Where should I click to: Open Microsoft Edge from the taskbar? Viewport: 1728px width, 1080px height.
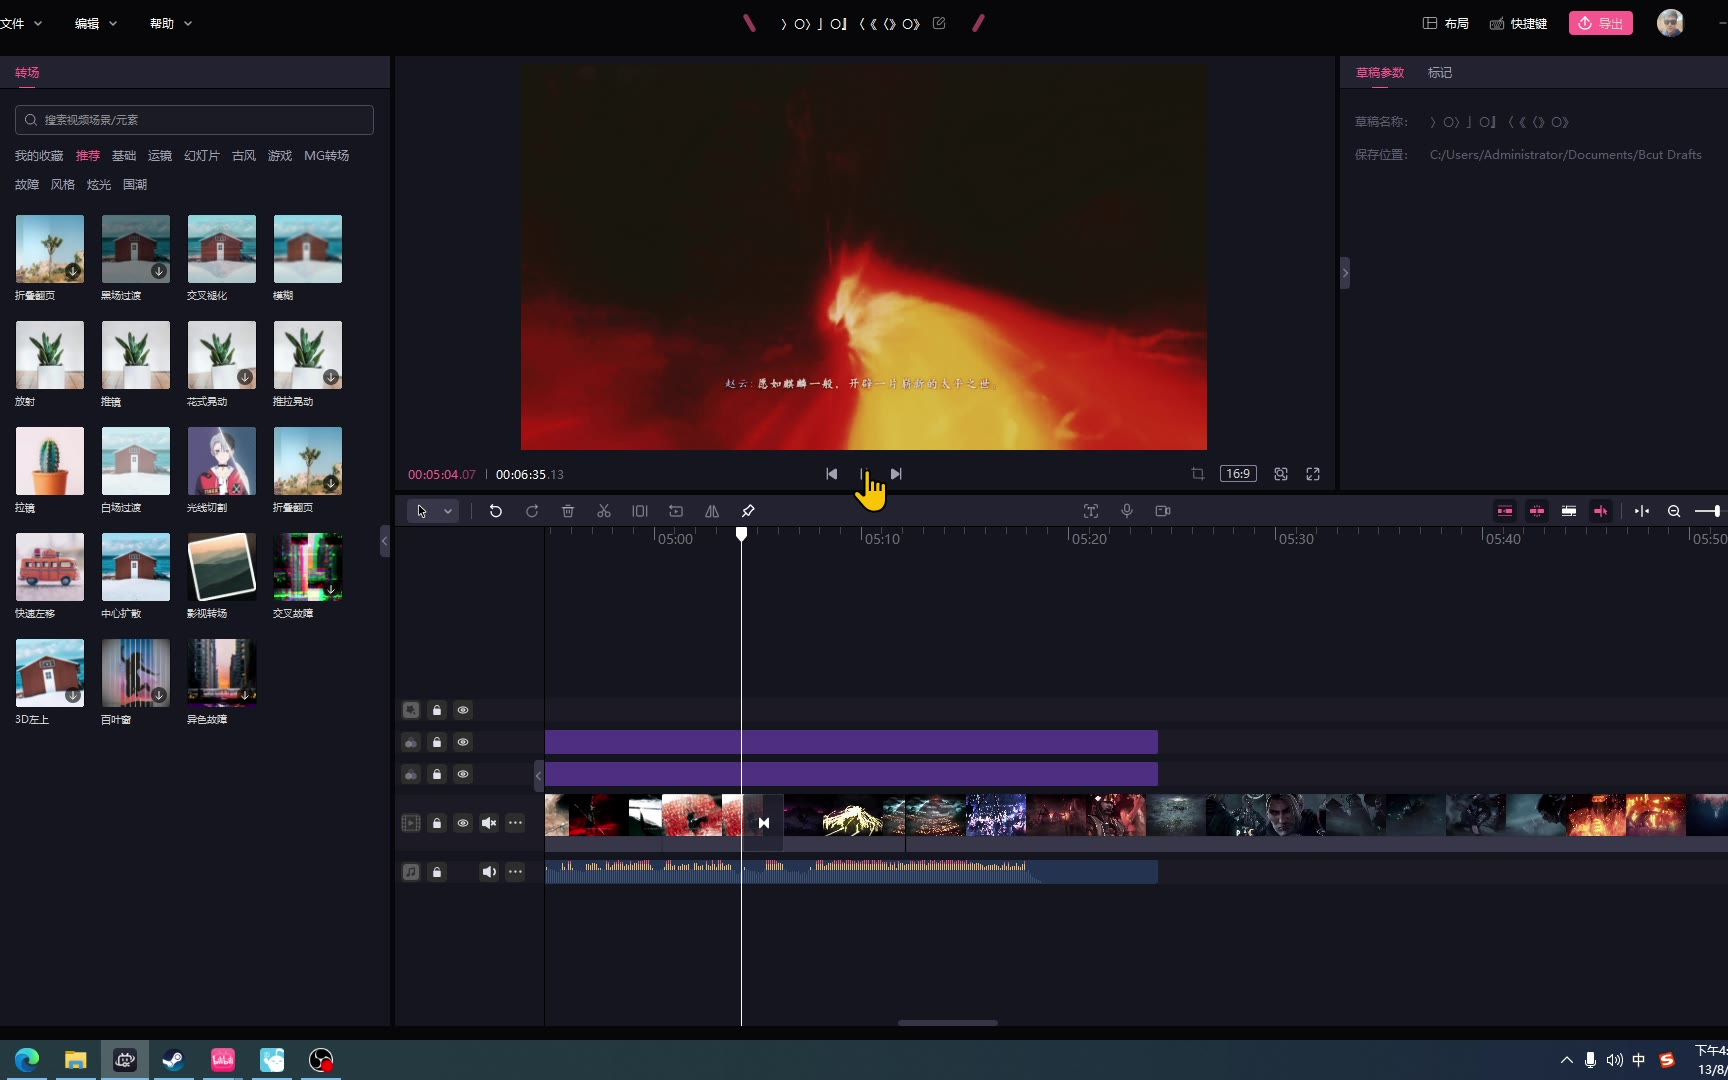click(27, 1060)
